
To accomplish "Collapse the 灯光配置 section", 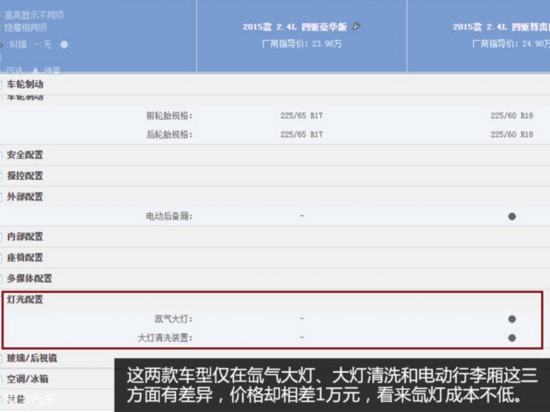I will (x=25, y=299).
